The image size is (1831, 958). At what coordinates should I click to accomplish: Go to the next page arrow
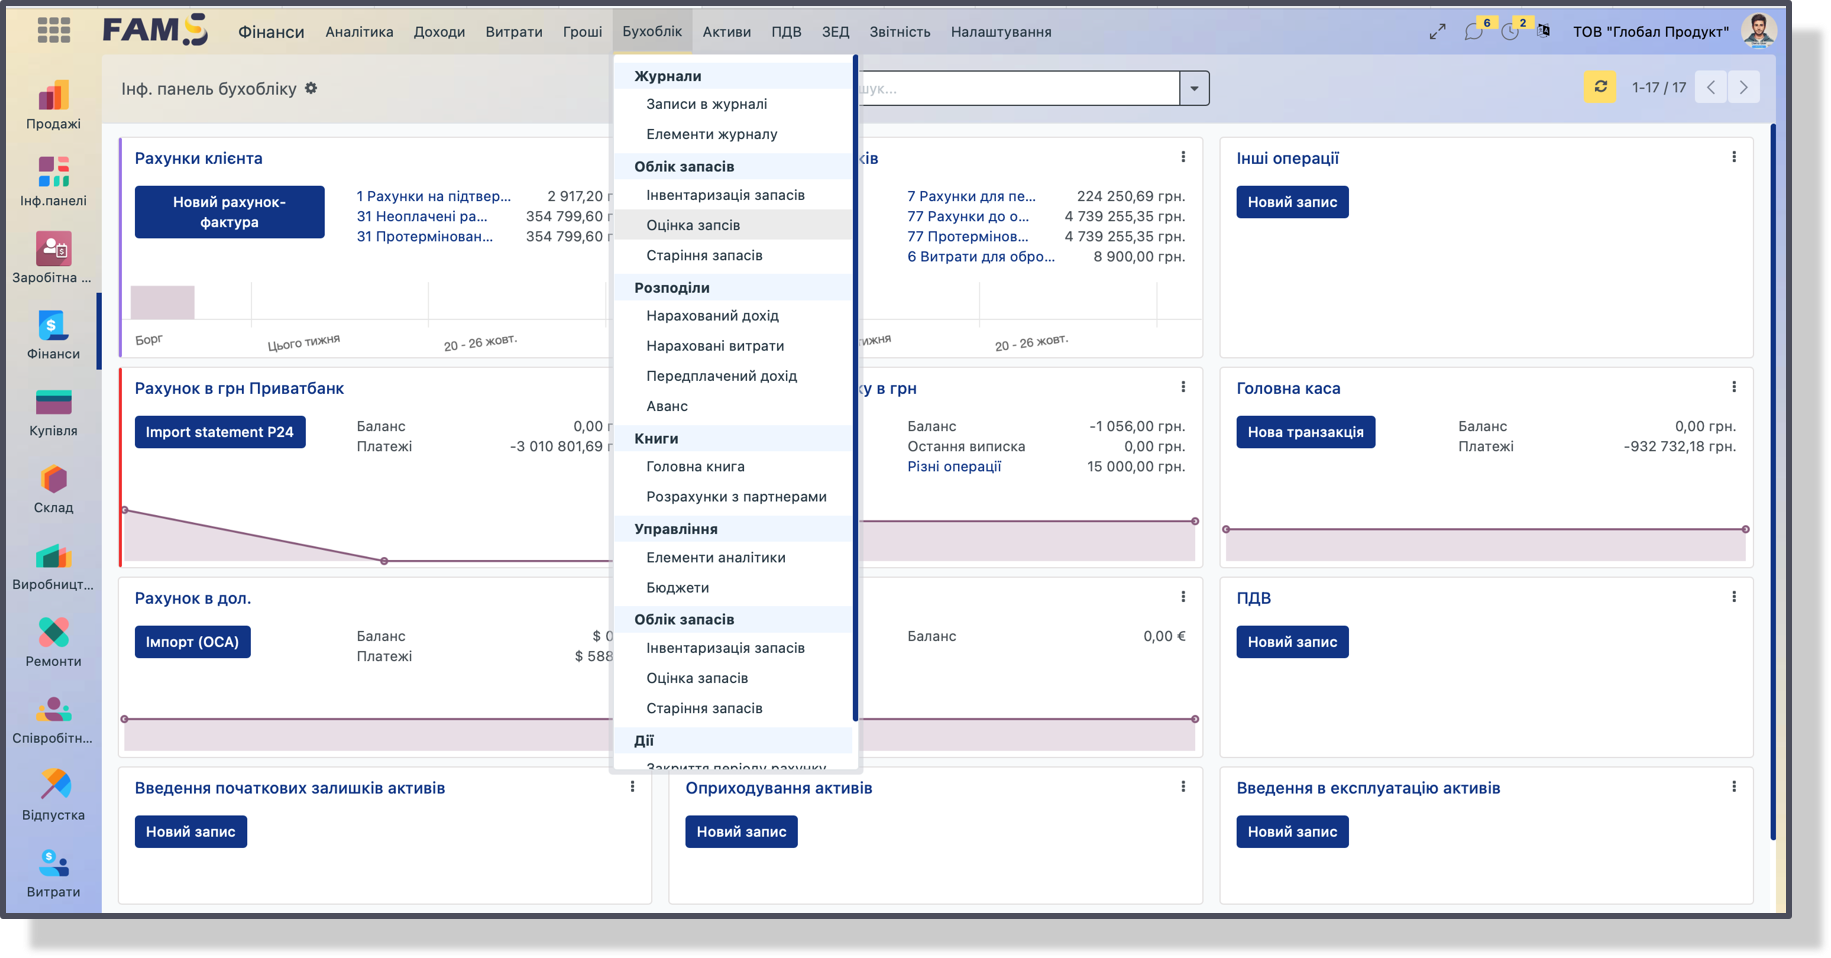pyautogui.click(x=1743, y=87)
